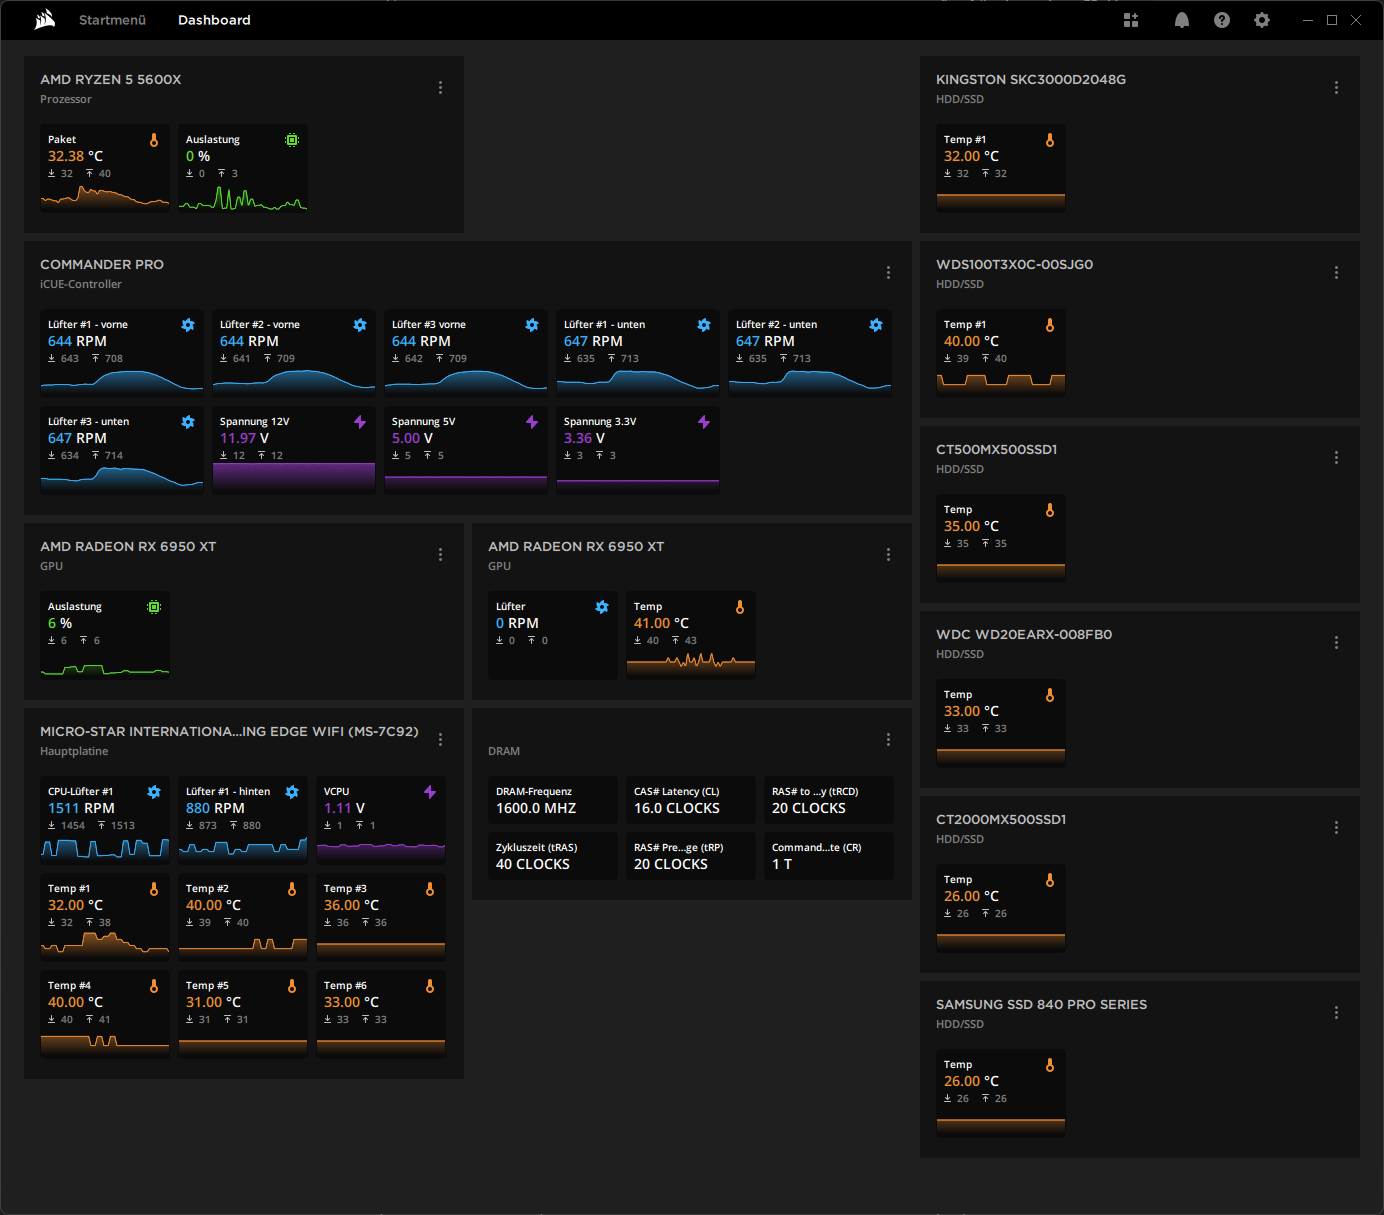Click the motherboard Temp #6 33.00 °C tile
This screenshot has width=1384, height=1215.
[381, 1013]
